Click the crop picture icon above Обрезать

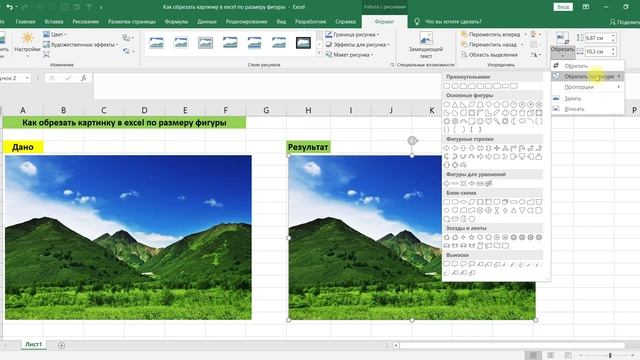point(562,38)
